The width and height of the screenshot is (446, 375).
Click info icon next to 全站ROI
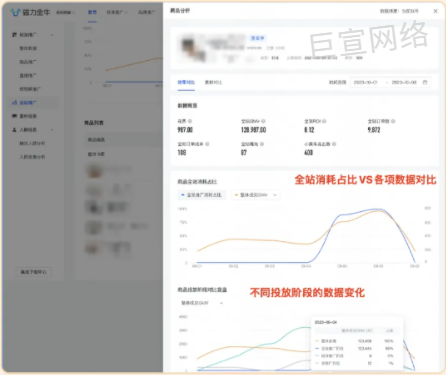(x=324, y=121)
